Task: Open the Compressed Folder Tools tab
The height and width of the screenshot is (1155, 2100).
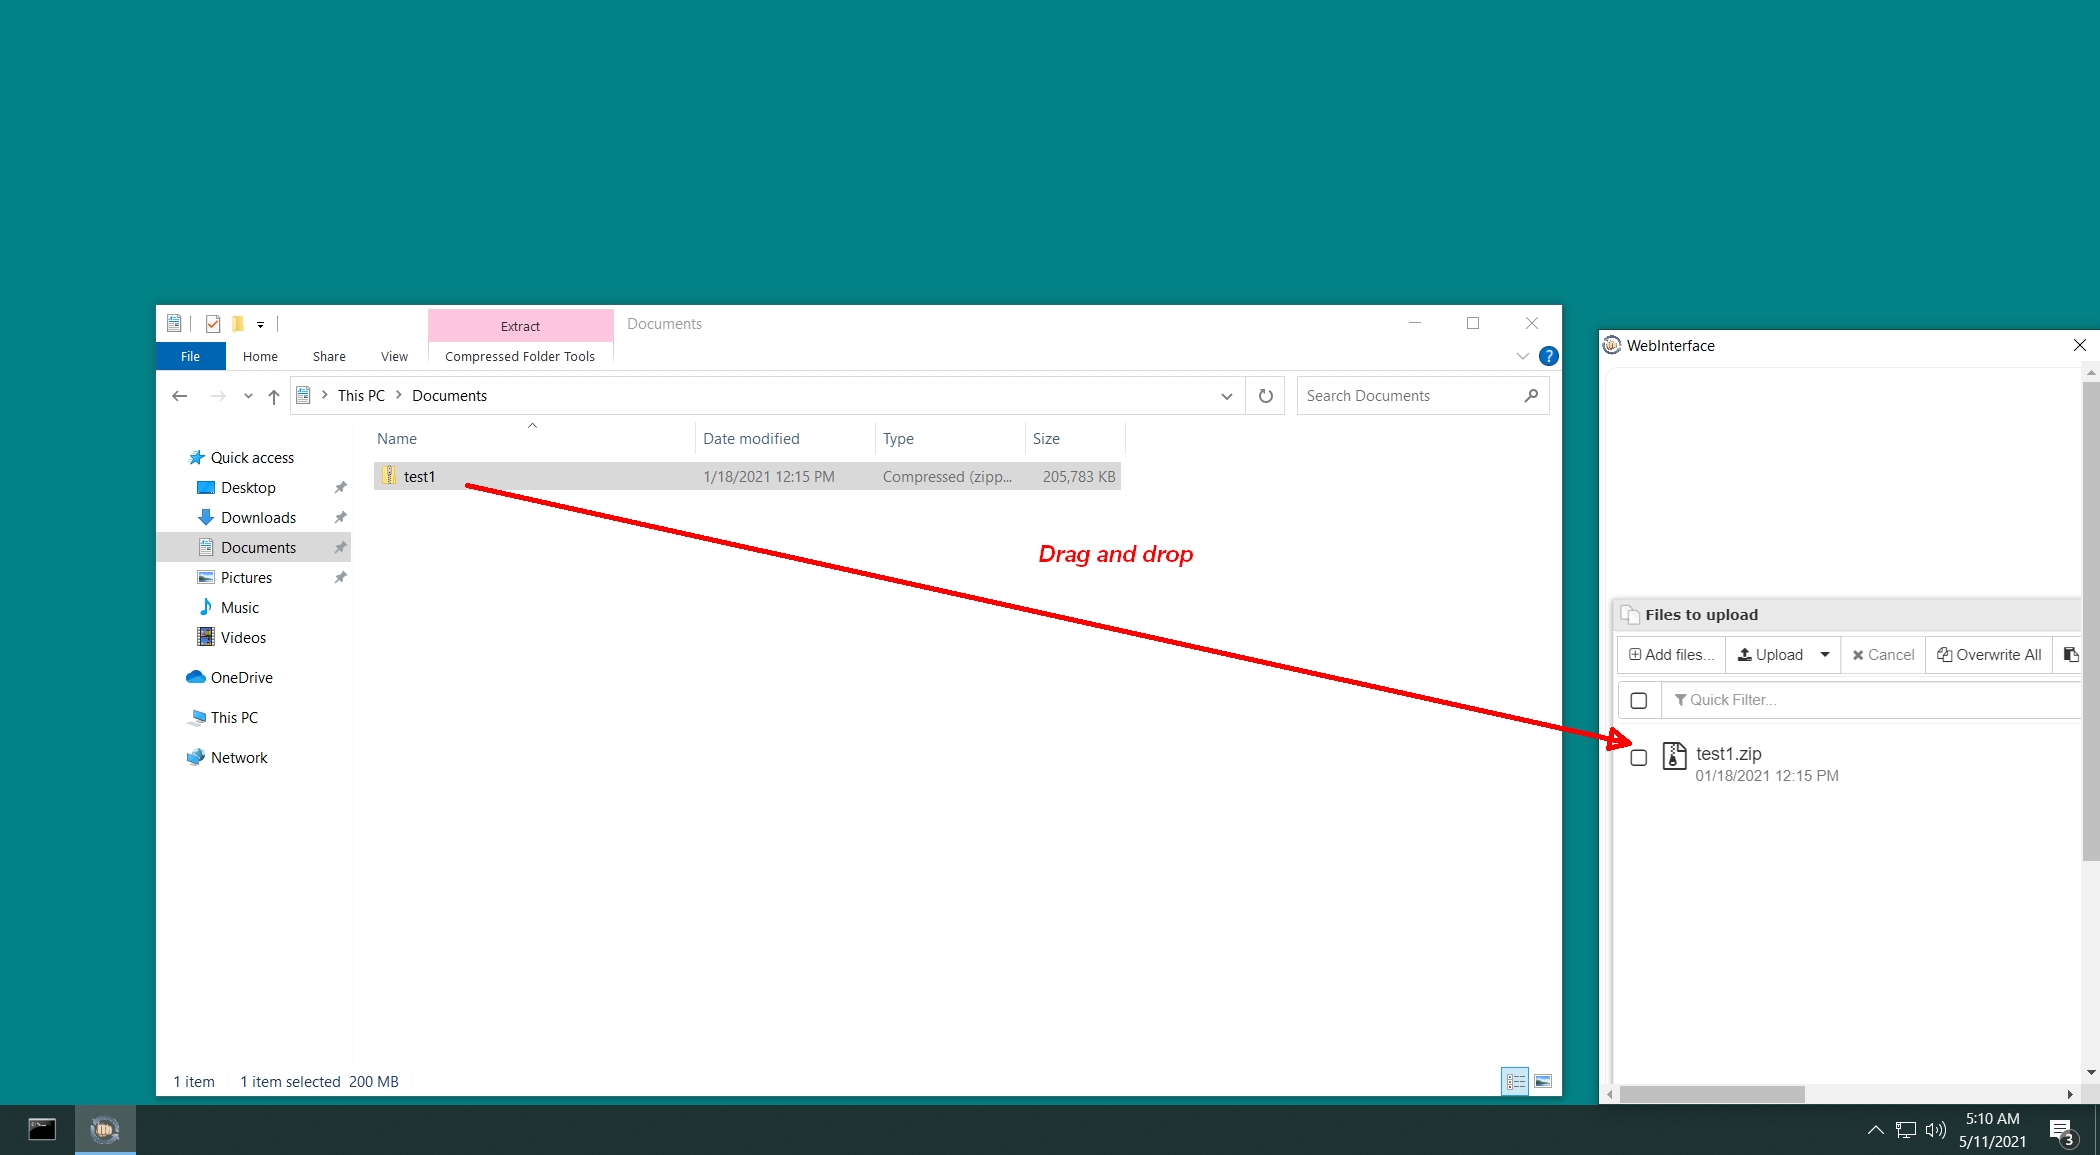Action: click(520, 356)
